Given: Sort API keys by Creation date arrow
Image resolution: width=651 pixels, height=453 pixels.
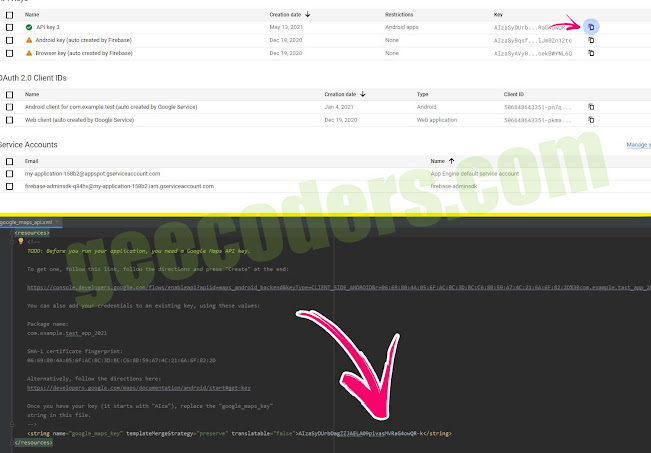Looking at the screenshot, I should coord(306,15).
